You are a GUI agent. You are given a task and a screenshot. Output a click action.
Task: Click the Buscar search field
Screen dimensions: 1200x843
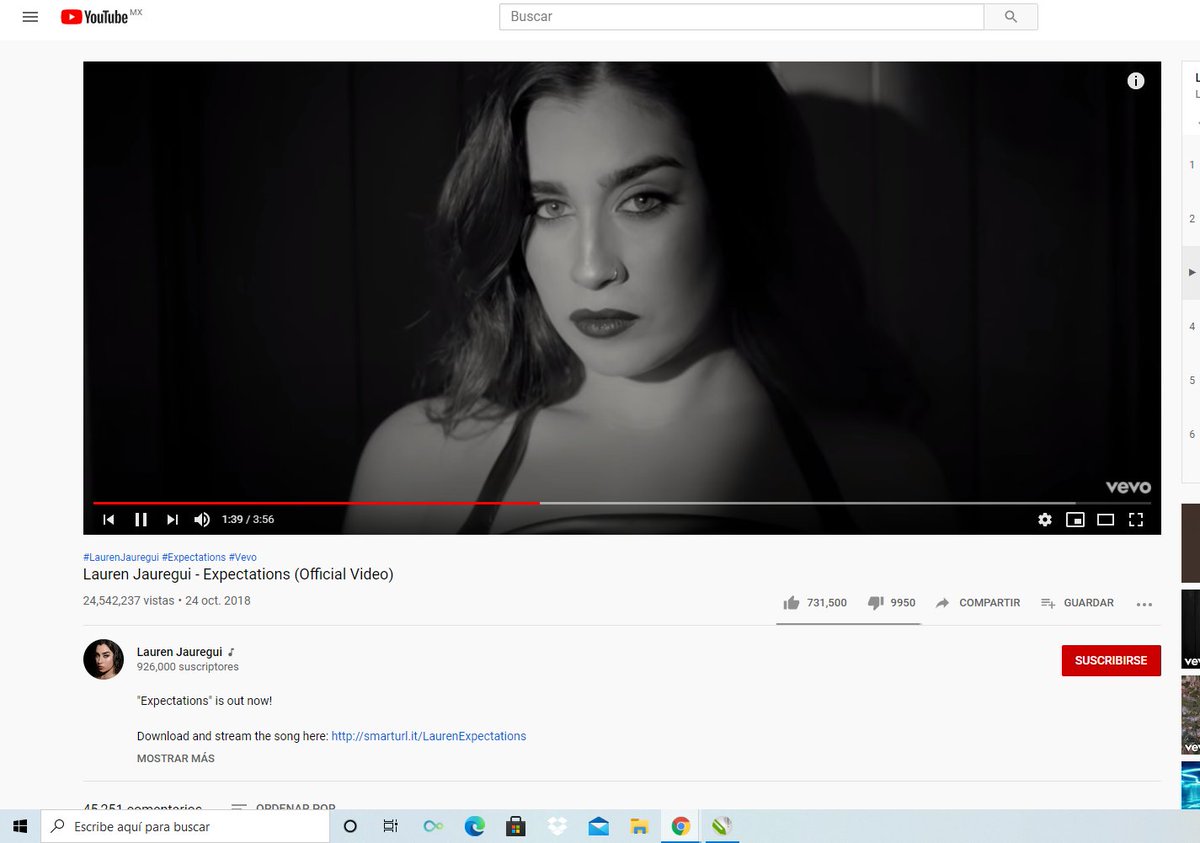coord(741,16)
